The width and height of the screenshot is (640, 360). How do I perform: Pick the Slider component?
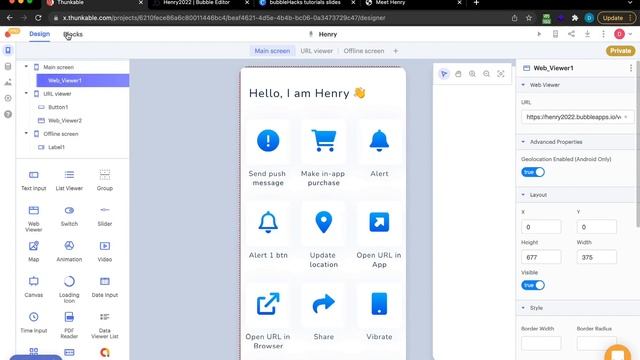[x=104, y=216]
